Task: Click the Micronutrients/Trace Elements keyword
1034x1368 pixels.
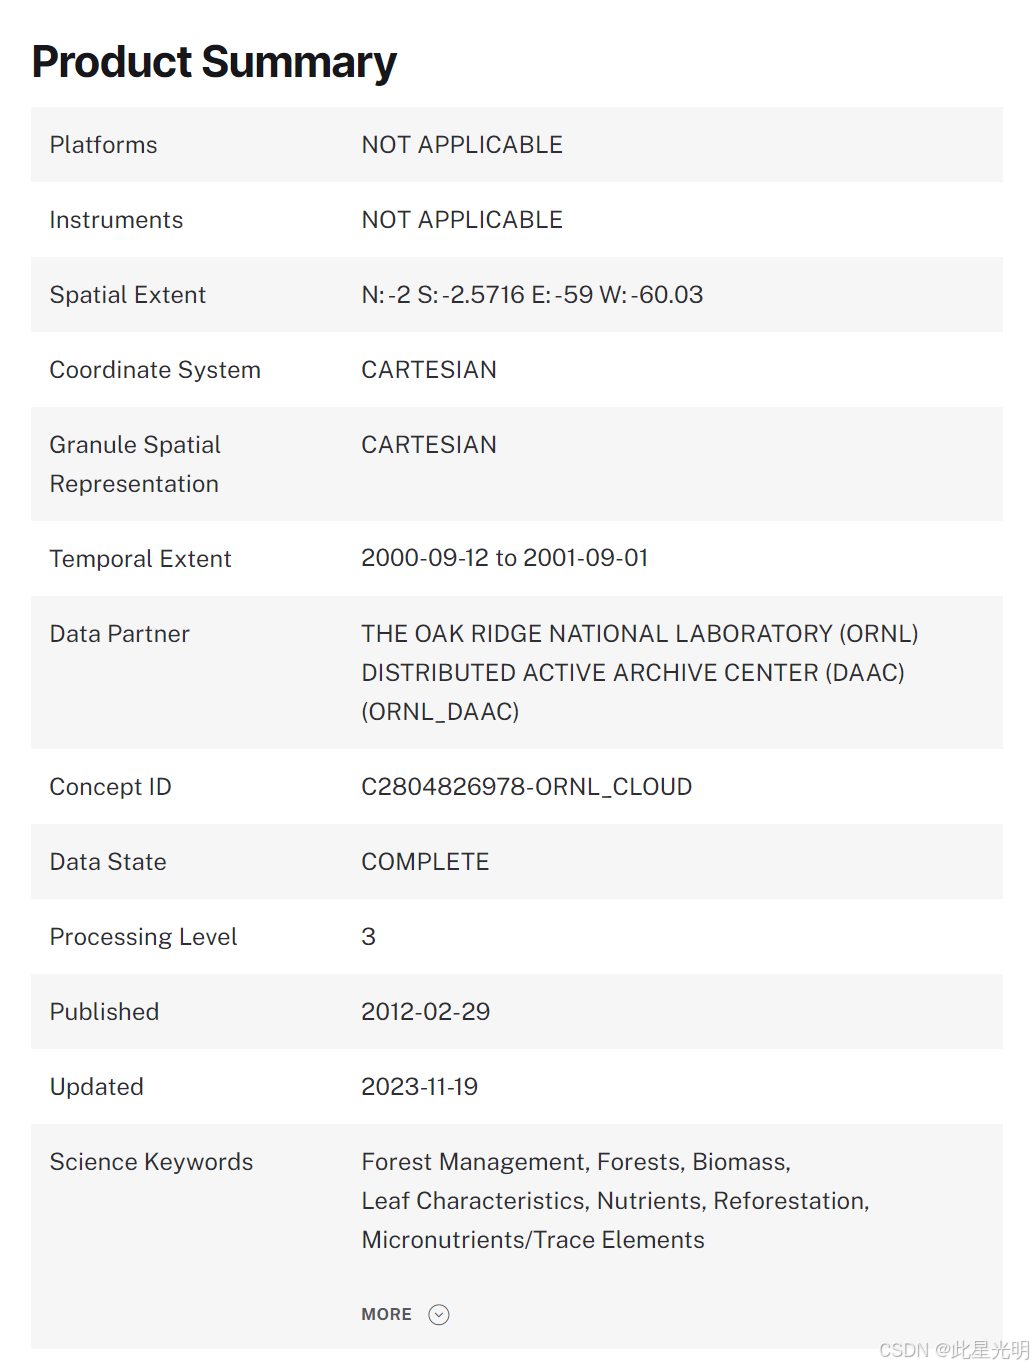Action: click(x=533, y=1240)
